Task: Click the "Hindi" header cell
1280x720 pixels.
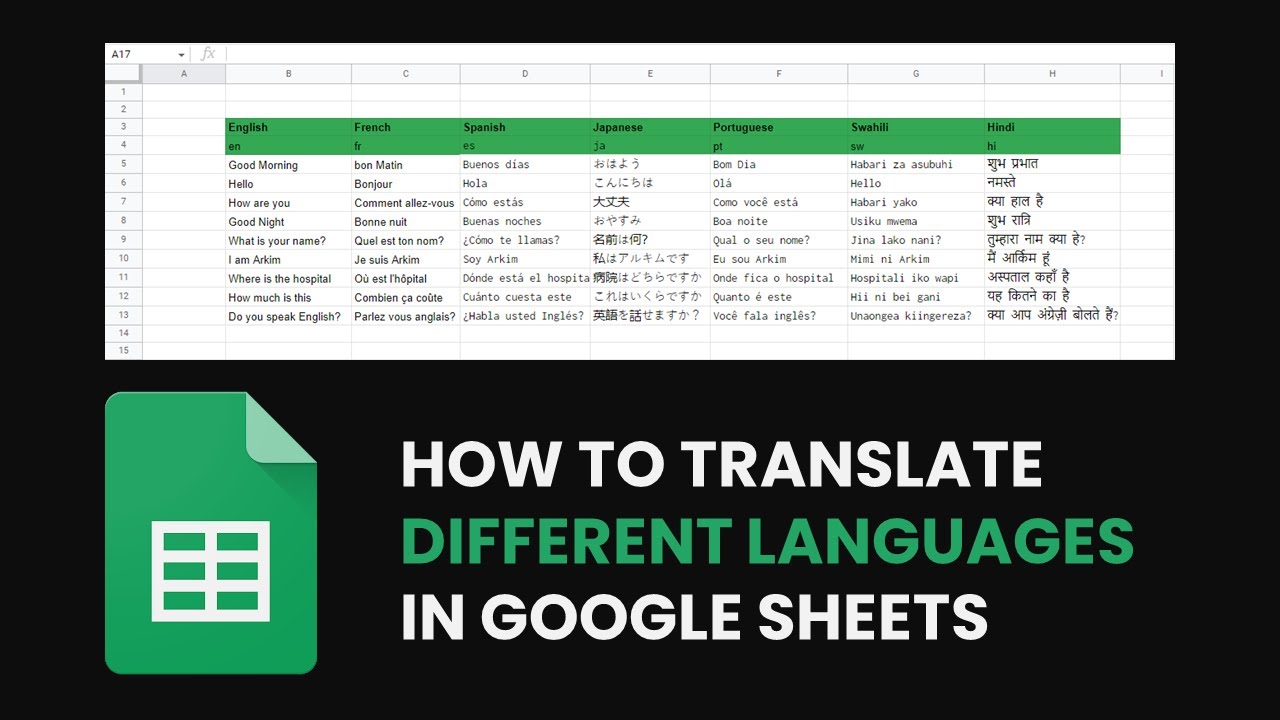Action: pos(1052,127)
